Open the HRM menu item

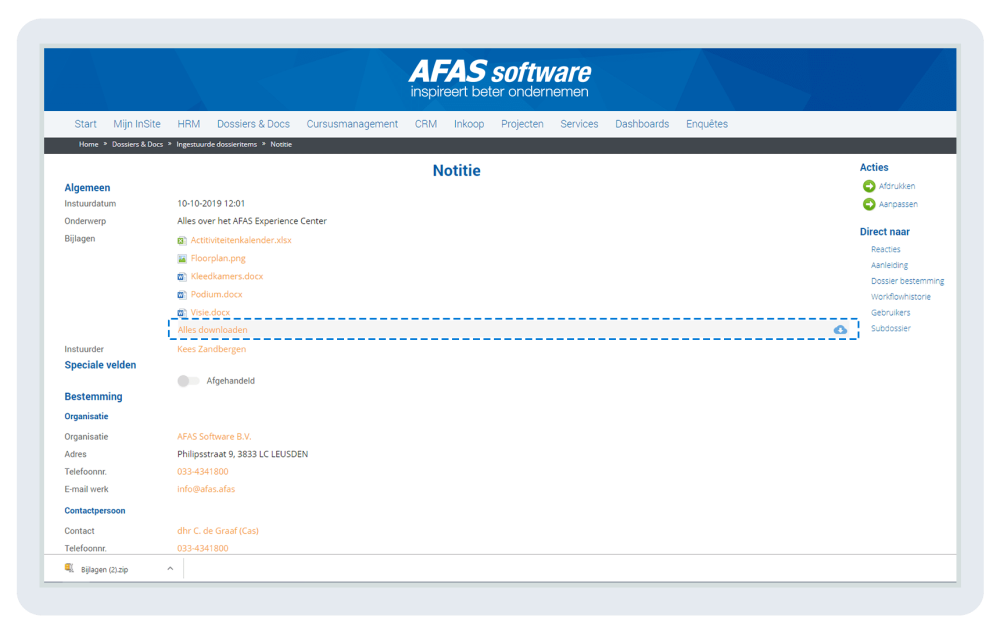pyautogui.click(x=188, y=123)
